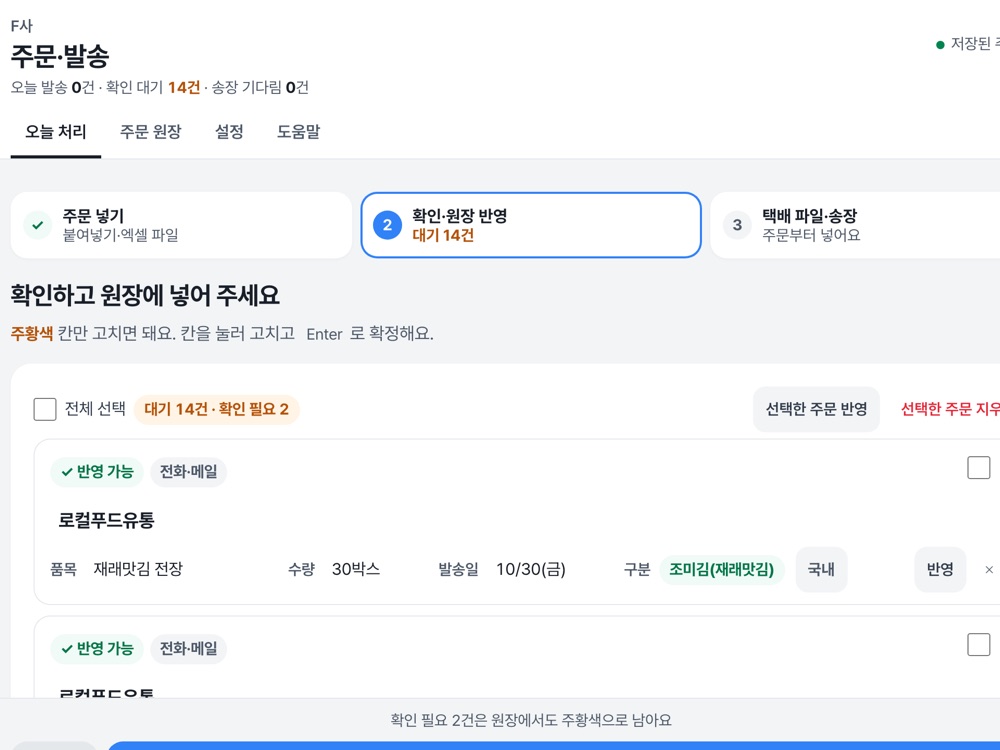Click the 로컬푸드유통 customer name in first card
The width and height of the screenshot is (1000, 750).
coord(107,520)
